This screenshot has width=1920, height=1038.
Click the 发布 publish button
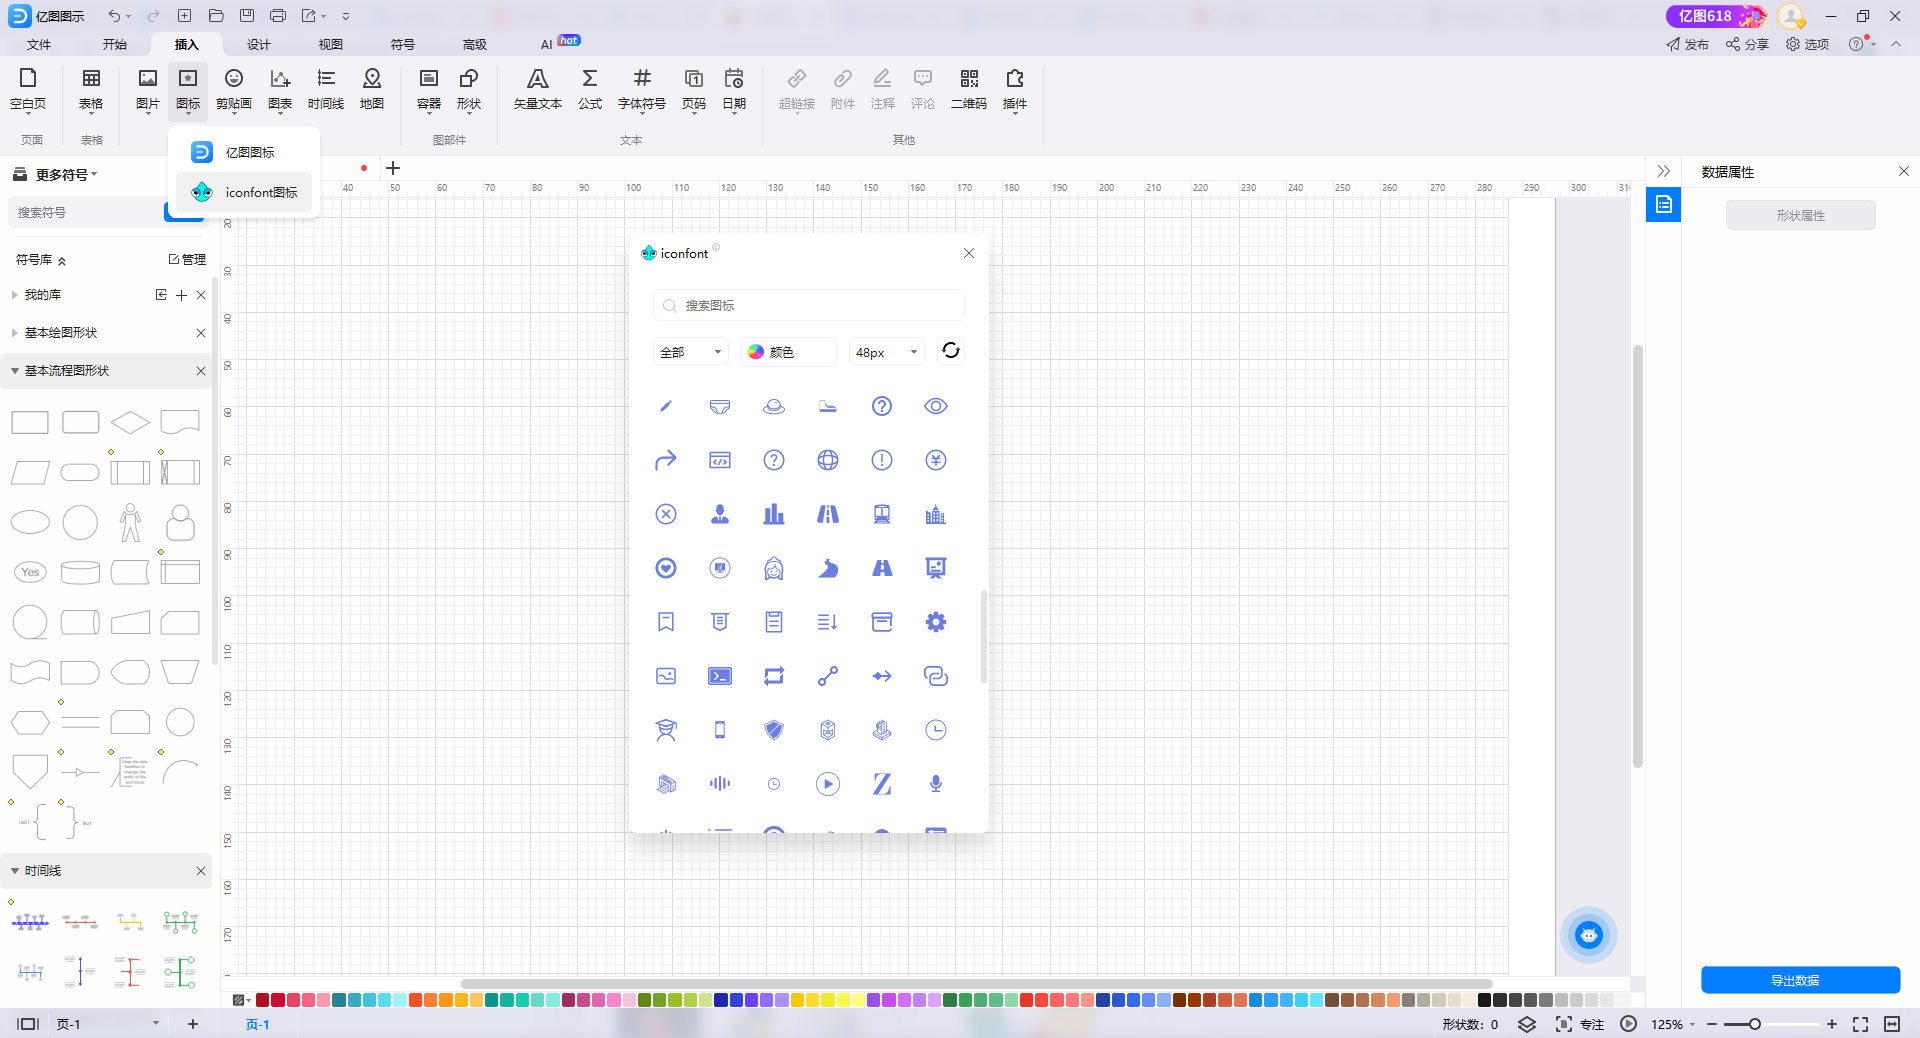[1687, 44]
